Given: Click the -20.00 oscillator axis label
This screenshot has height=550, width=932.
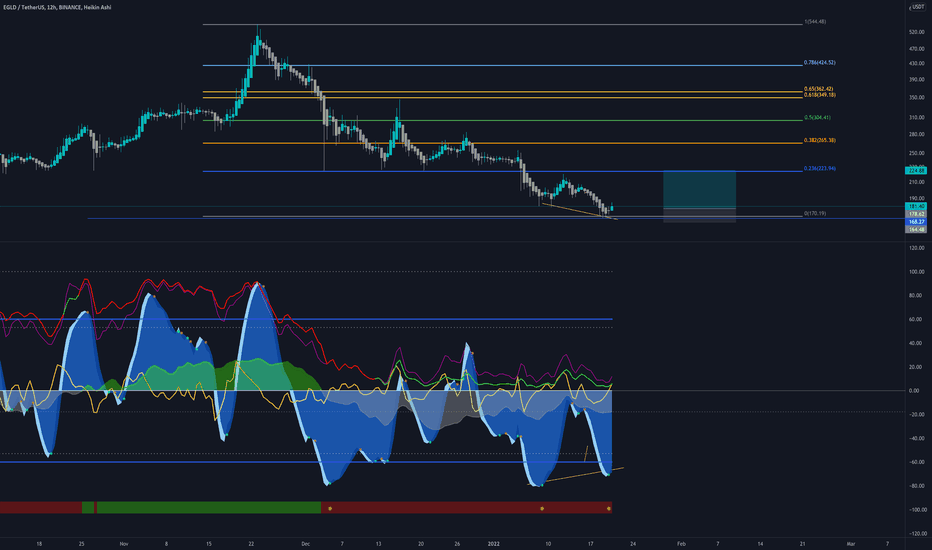Looking at the screenshot, I should pyautogui.click(x=917, y=414).
